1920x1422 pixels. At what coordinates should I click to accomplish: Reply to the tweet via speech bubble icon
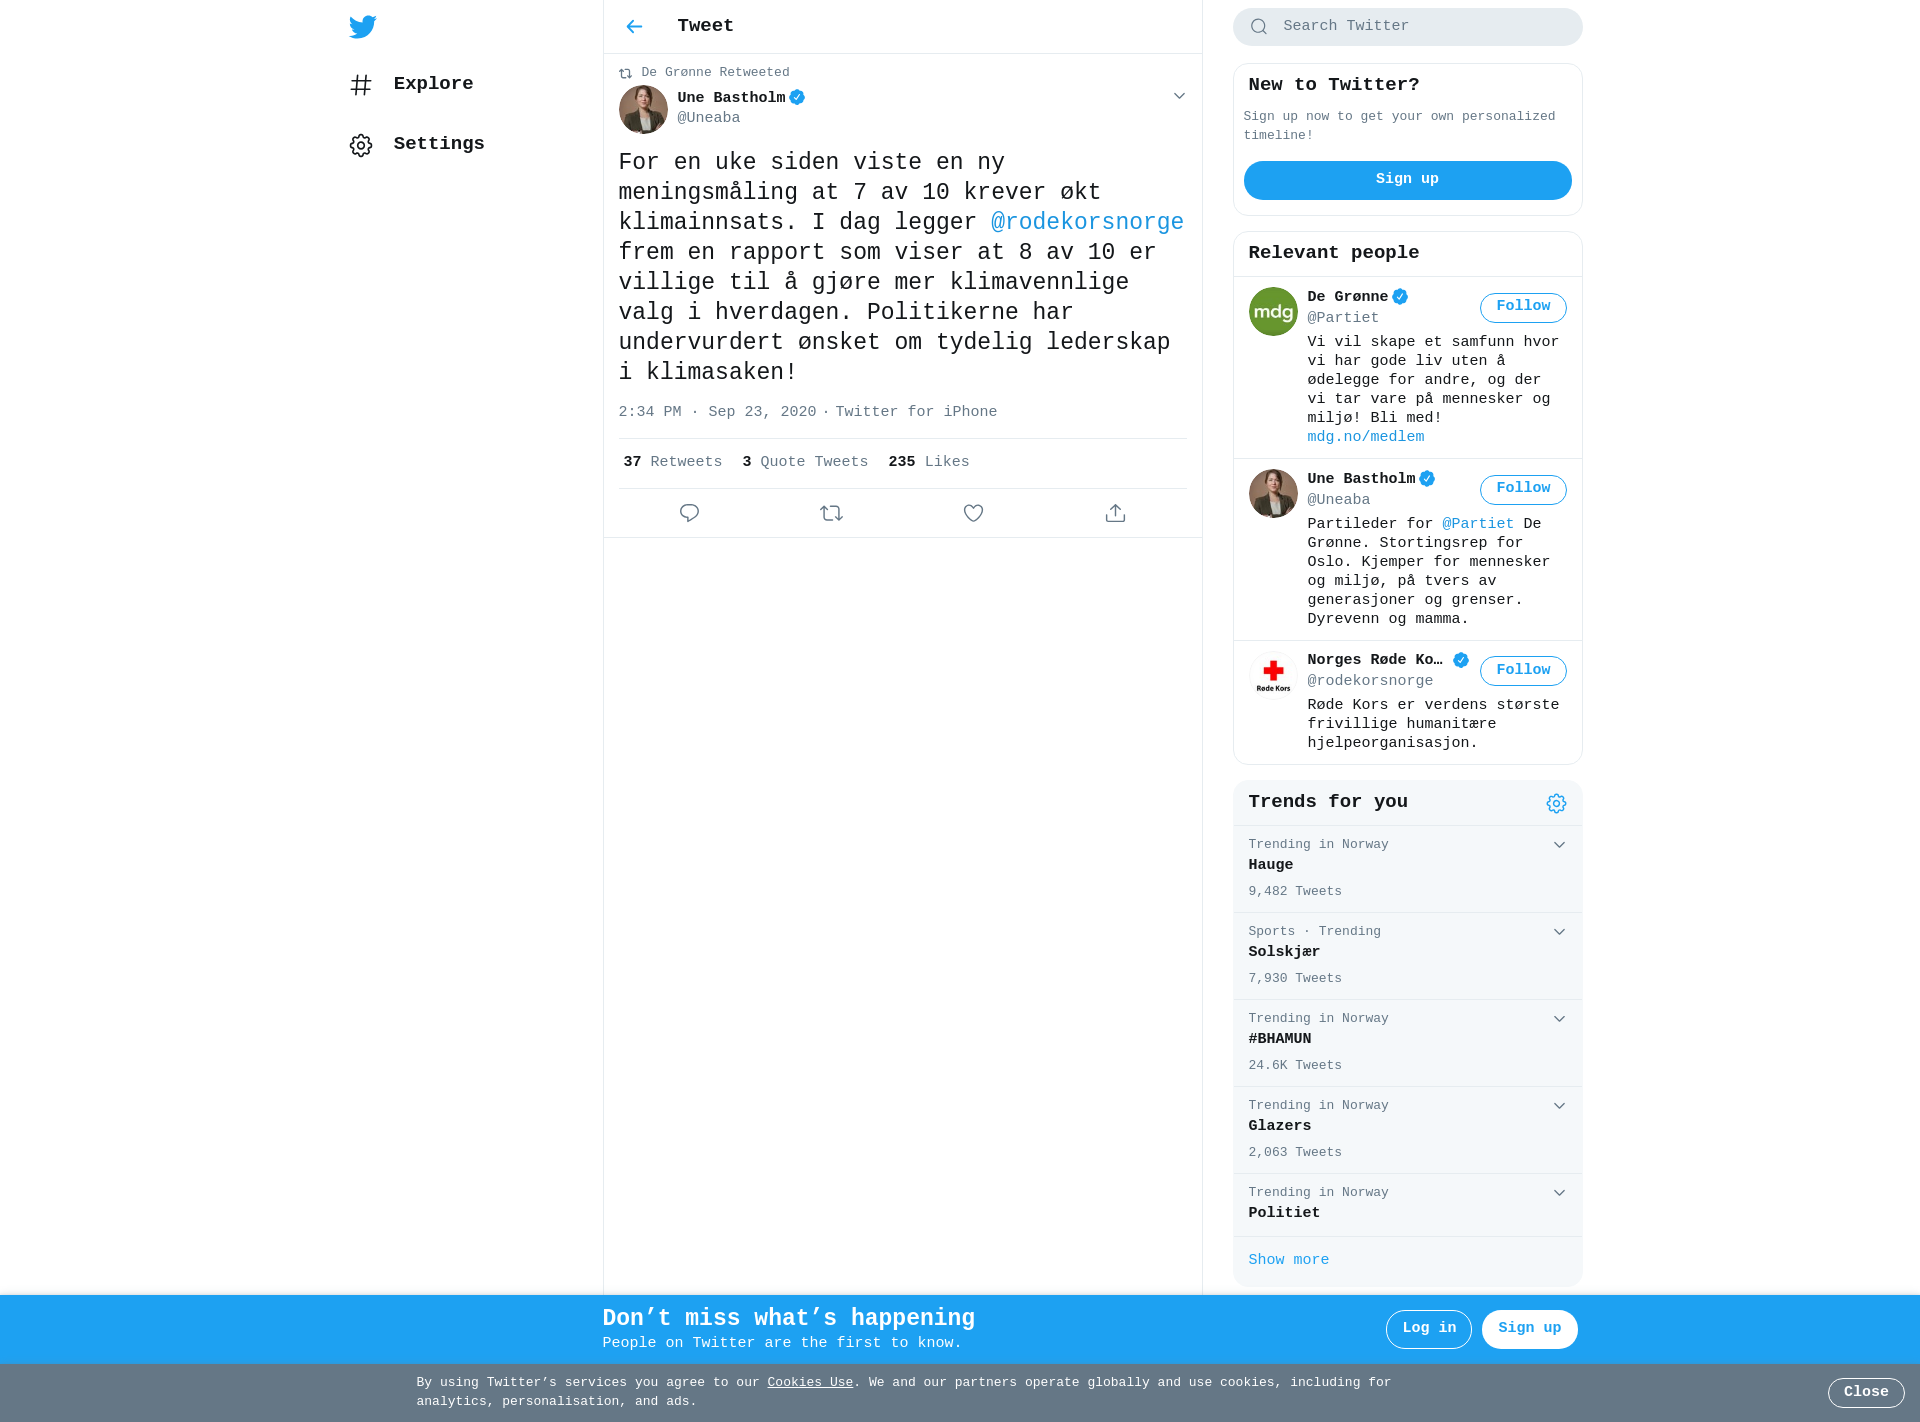(689, 513)
